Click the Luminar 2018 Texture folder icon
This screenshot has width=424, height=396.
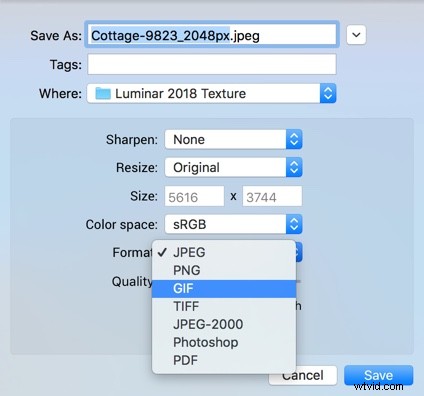(x=103, y=93)
